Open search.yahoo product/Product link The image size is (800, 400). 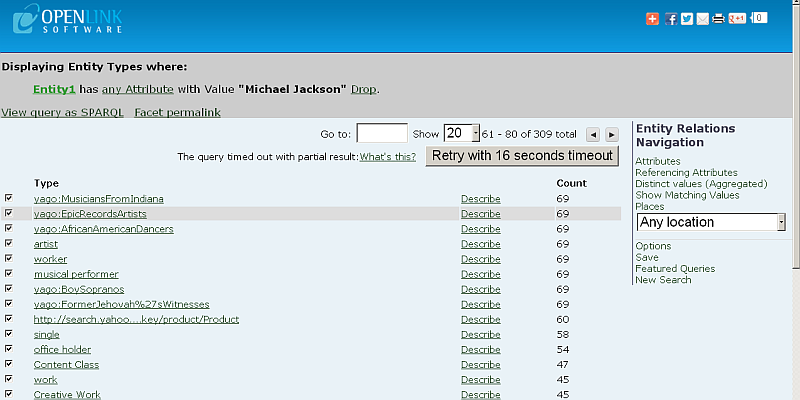tap(136, 320)
